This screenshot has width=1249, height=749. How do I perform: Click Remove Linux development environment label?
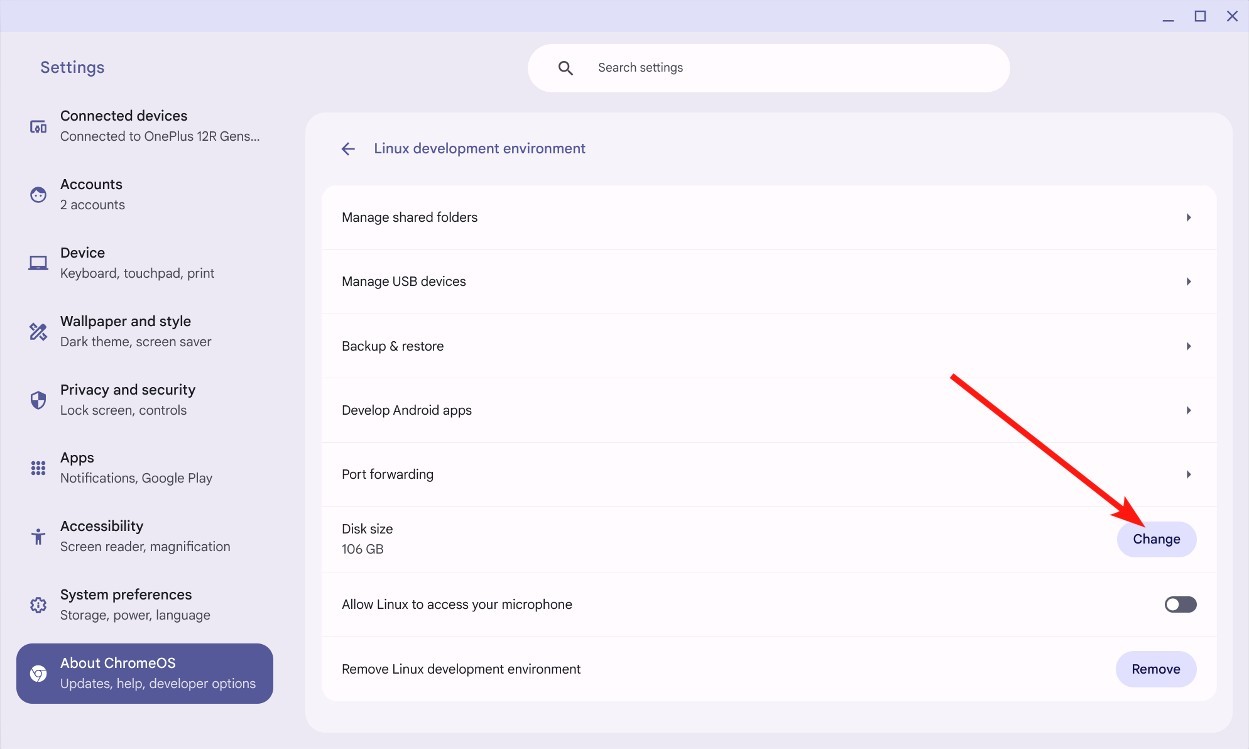tap(461, 669)
